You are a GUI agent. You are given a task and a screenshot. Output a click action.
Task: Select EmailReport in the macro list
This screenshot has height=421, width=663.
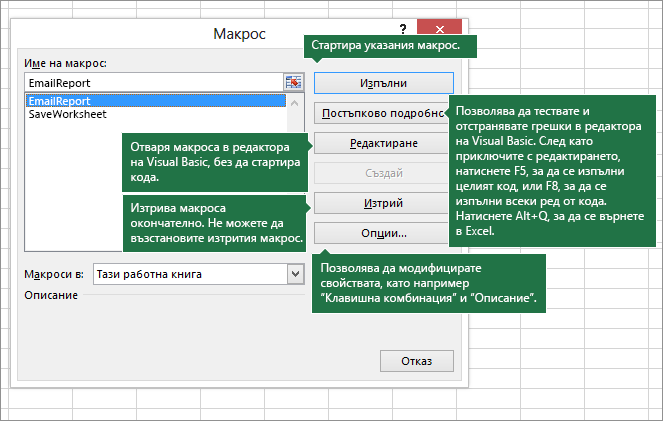(x=156, y=101)
